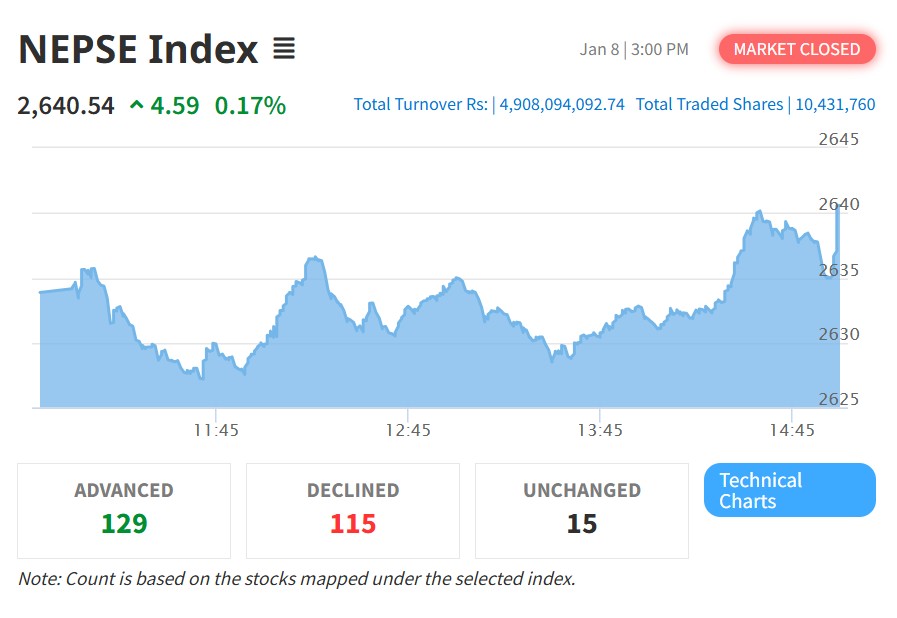Screen dimensions: 897x618
Task: Click the green up-arrow change indicator
Action: tap(136, 105)
